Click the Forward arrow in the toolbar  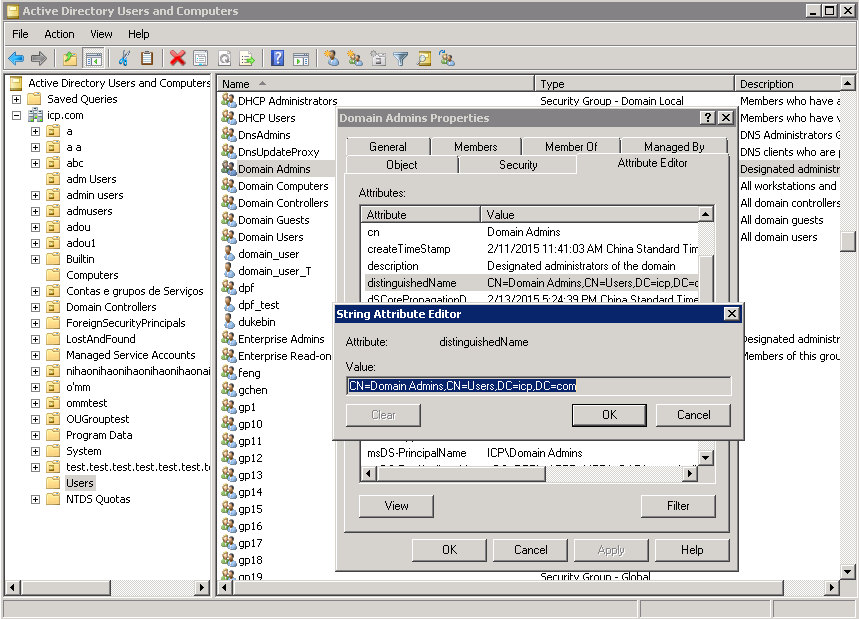click(x=39, y=58)
